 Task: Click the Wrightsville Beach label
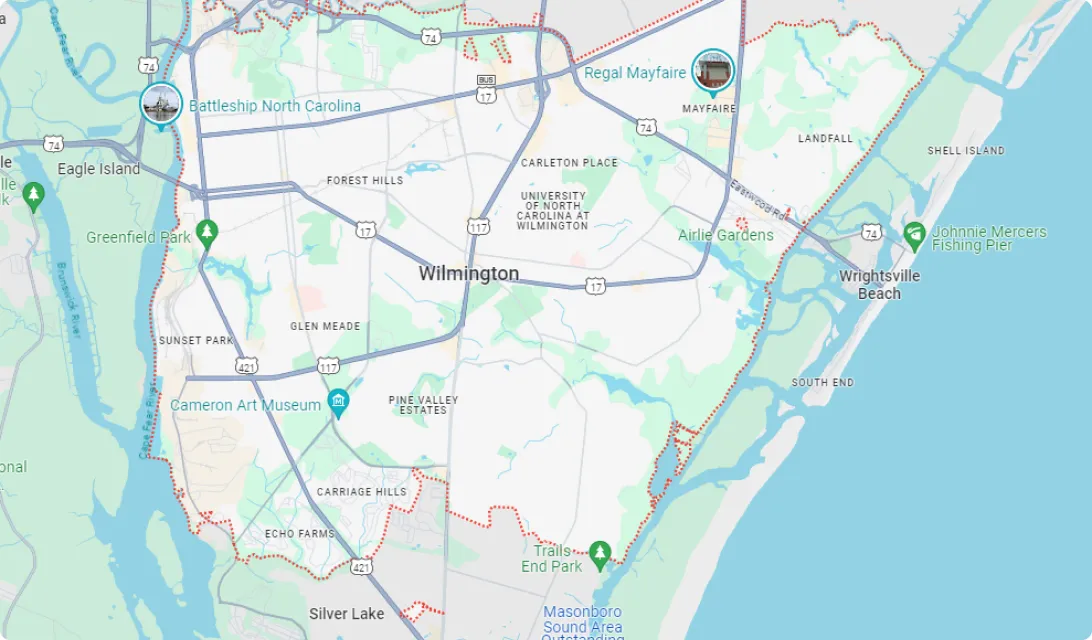(x=879, y=284)
